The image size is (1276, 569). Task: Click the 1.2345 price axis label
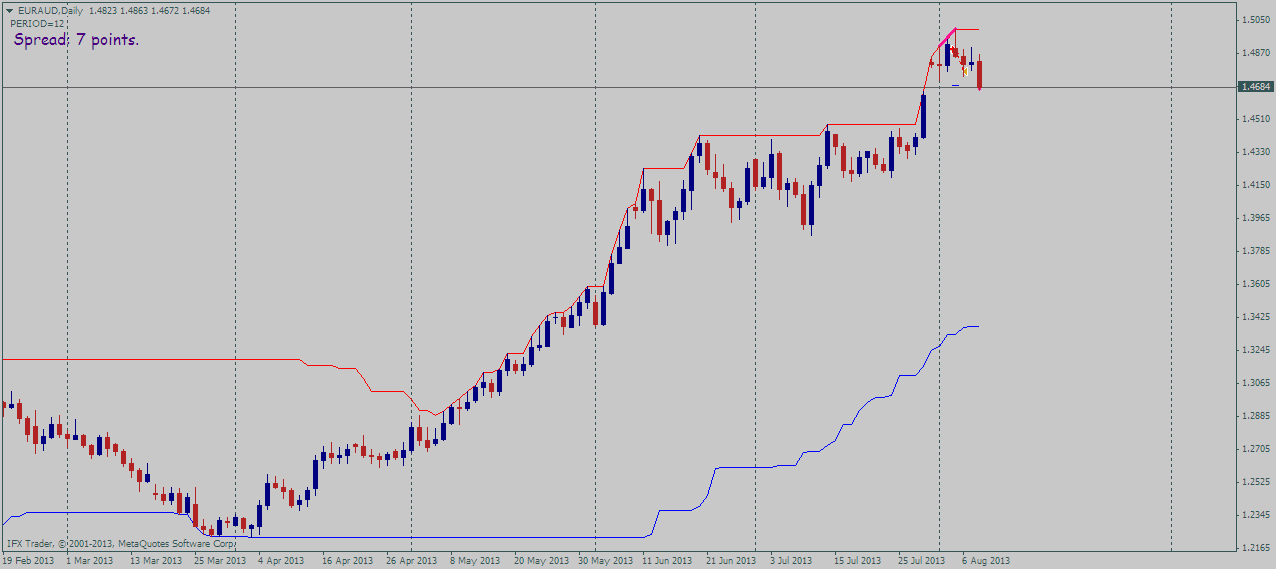click(1257, 515)
